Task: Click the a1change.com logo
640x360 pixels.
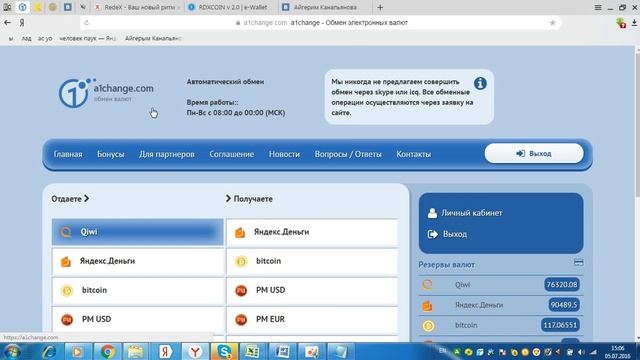Action: (x=106, y=93)
